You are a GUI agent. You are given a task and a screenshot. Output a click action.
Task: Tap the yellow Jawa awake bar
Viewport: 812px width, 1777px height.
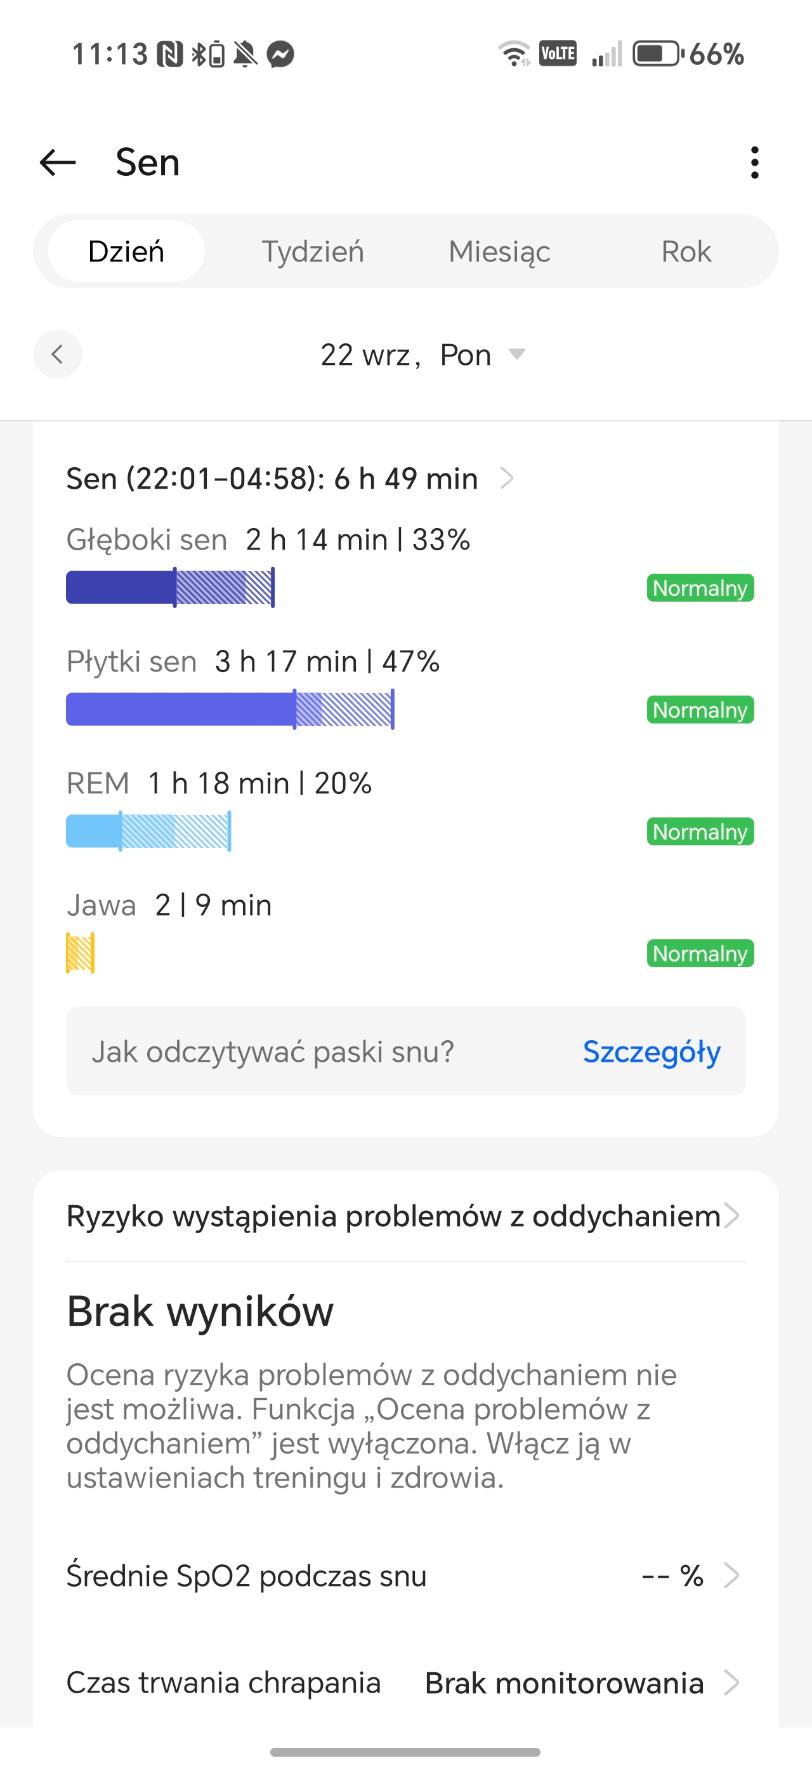click(x=80, y=953)
